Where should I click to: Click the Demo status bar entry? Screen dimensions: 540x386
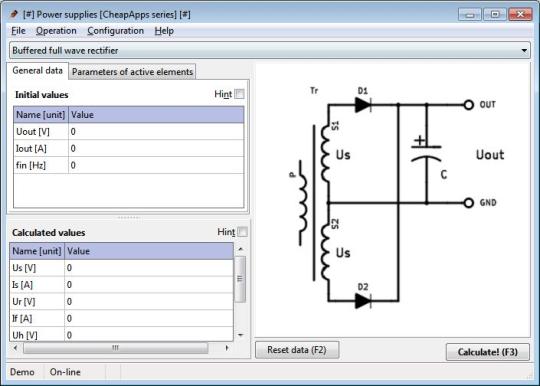22,372
